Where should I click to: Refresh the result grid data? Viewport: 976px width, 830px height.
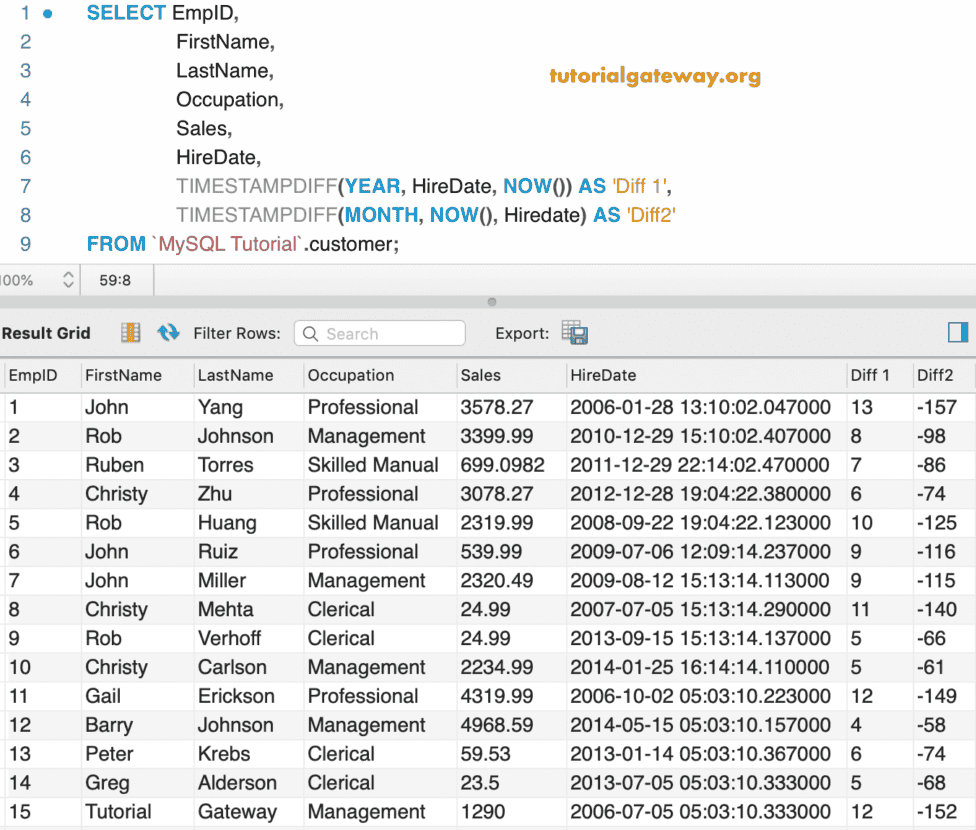point(168,332)
